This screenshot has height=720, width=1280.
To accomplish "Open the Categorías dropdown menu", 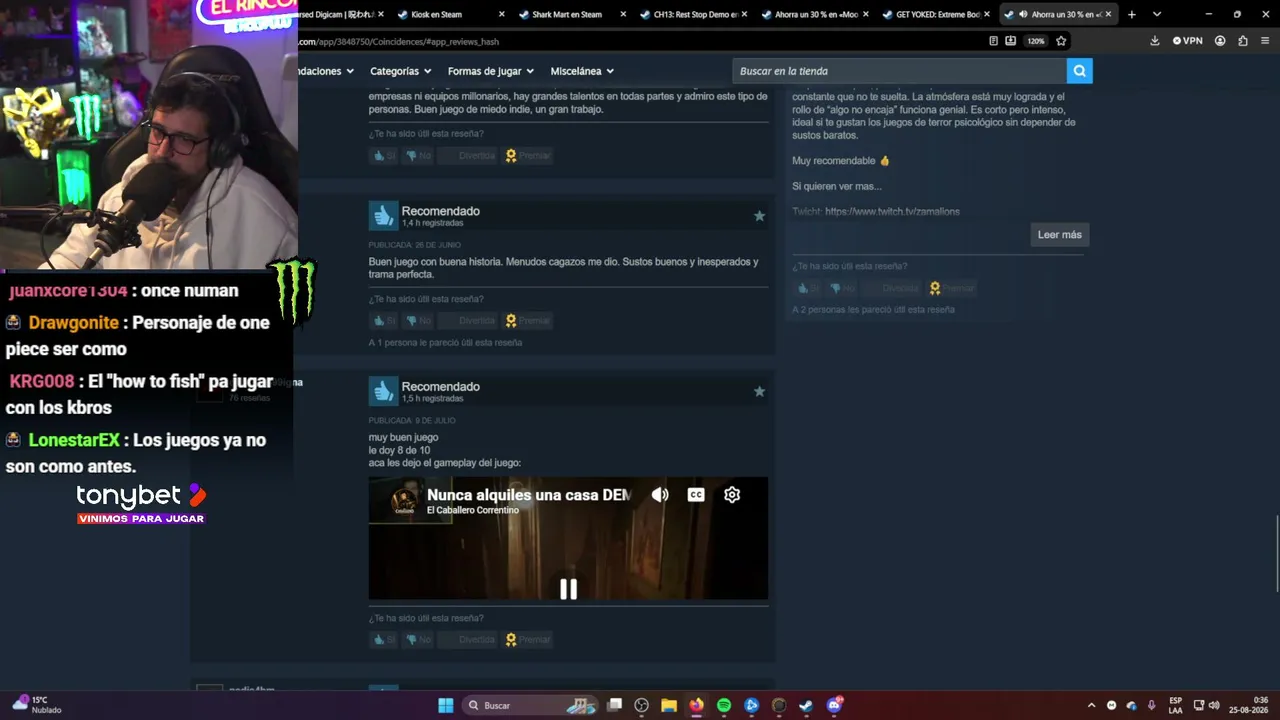I will [401, 71].
